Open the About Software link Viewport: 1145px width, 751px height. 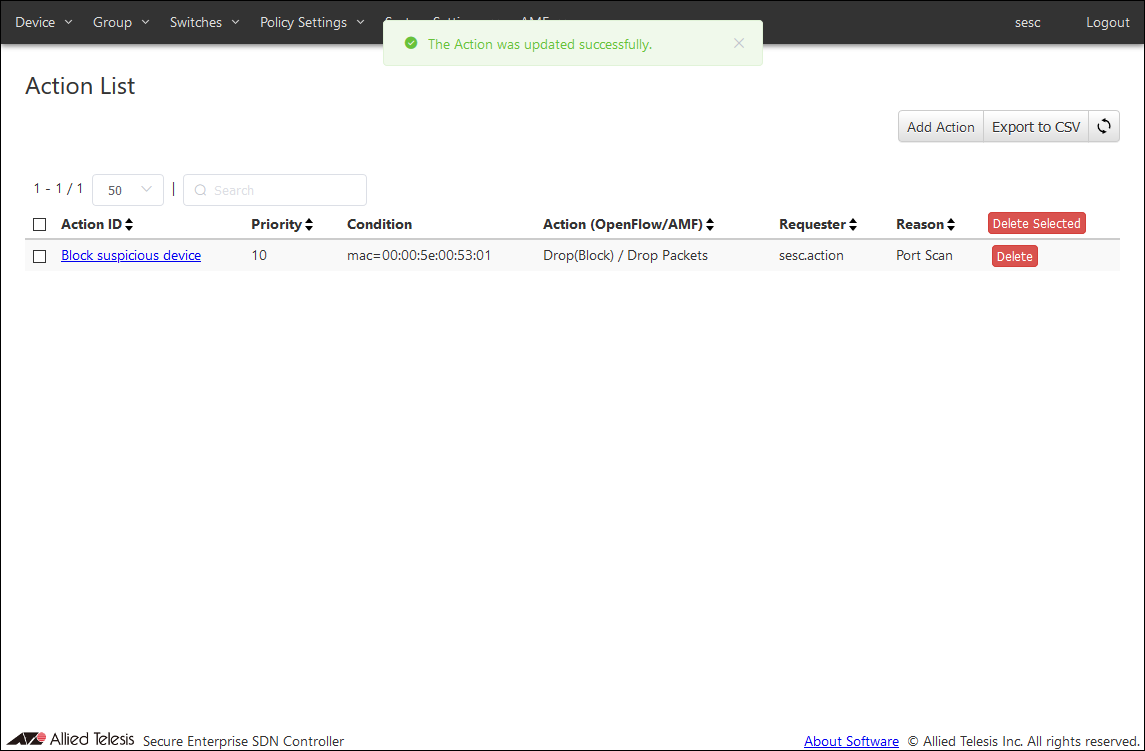851,741
